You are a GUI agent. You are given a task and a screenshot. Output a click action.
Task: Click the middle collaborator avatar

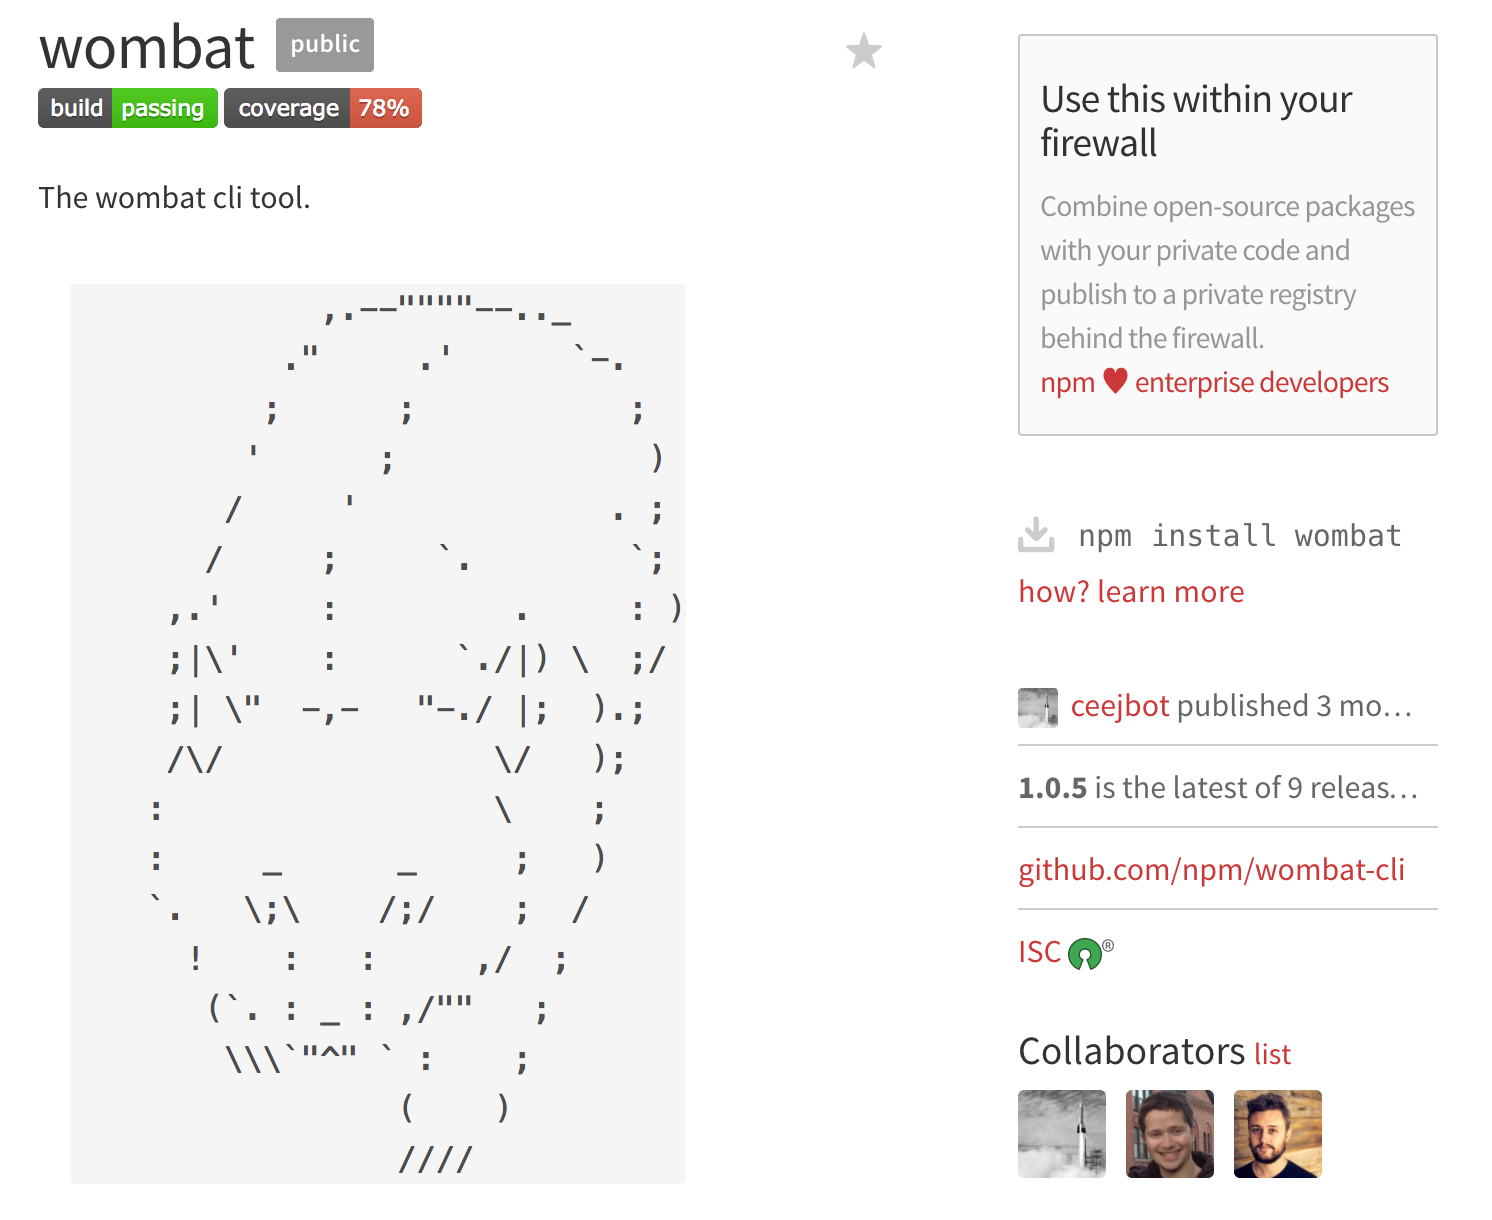click(x=1170, y=1134)
